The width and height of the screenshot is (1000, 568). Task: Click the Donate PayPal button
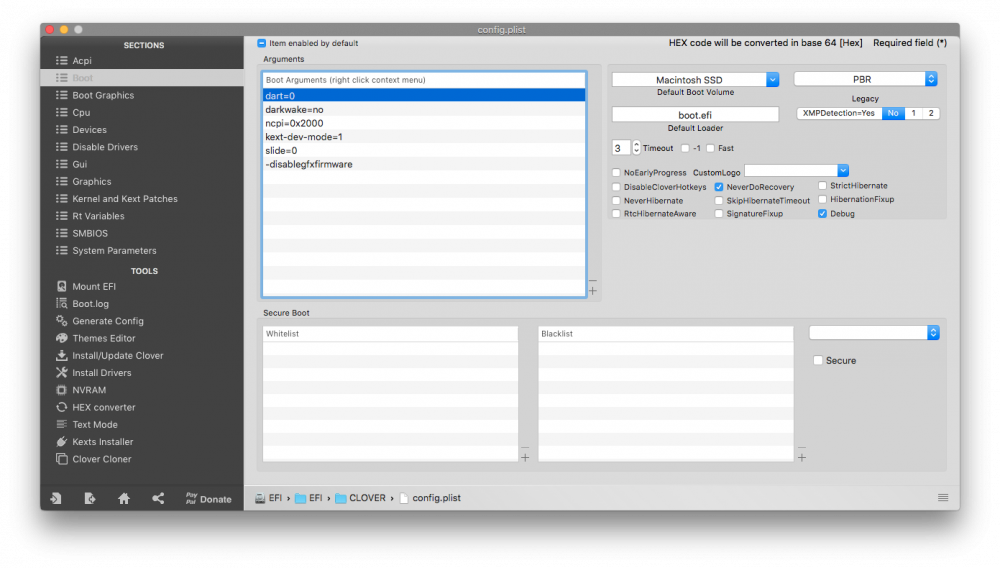(209, 499)
